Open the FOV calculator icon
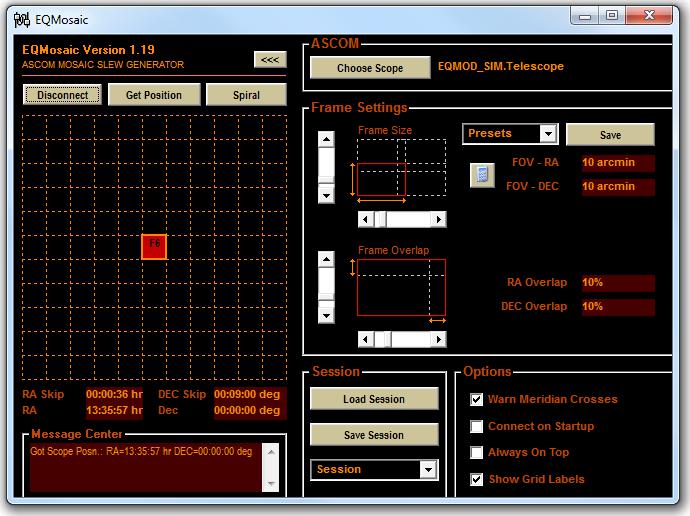The image size is (690, 516). (482, 175)
